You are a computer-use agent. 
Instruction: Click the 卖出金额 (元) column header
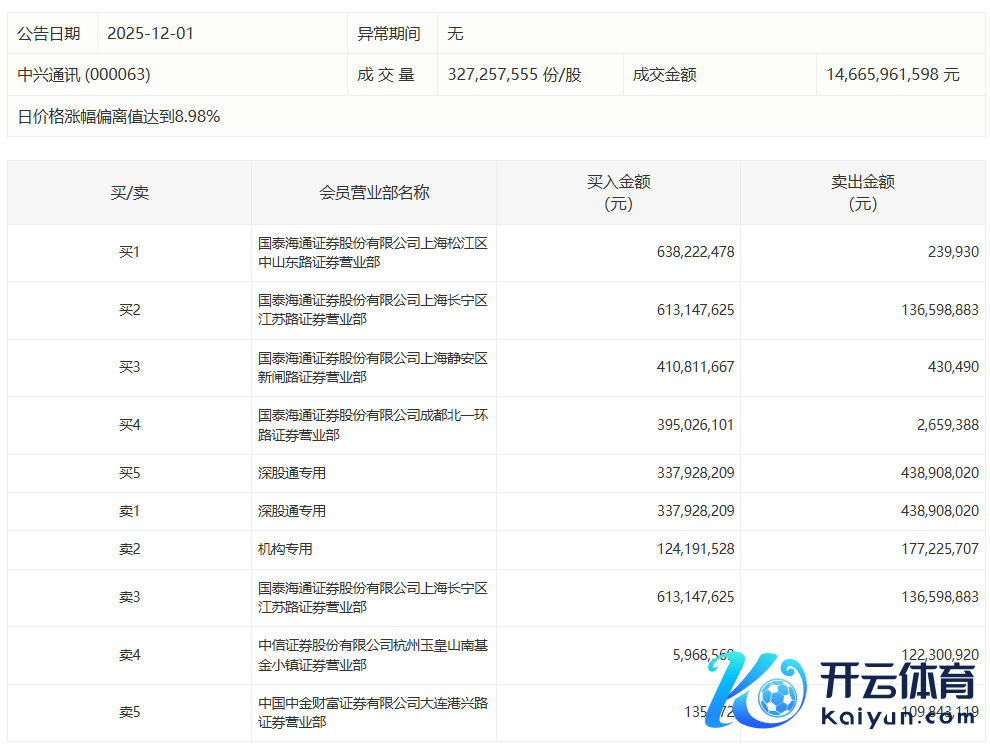tap(862, 192)
